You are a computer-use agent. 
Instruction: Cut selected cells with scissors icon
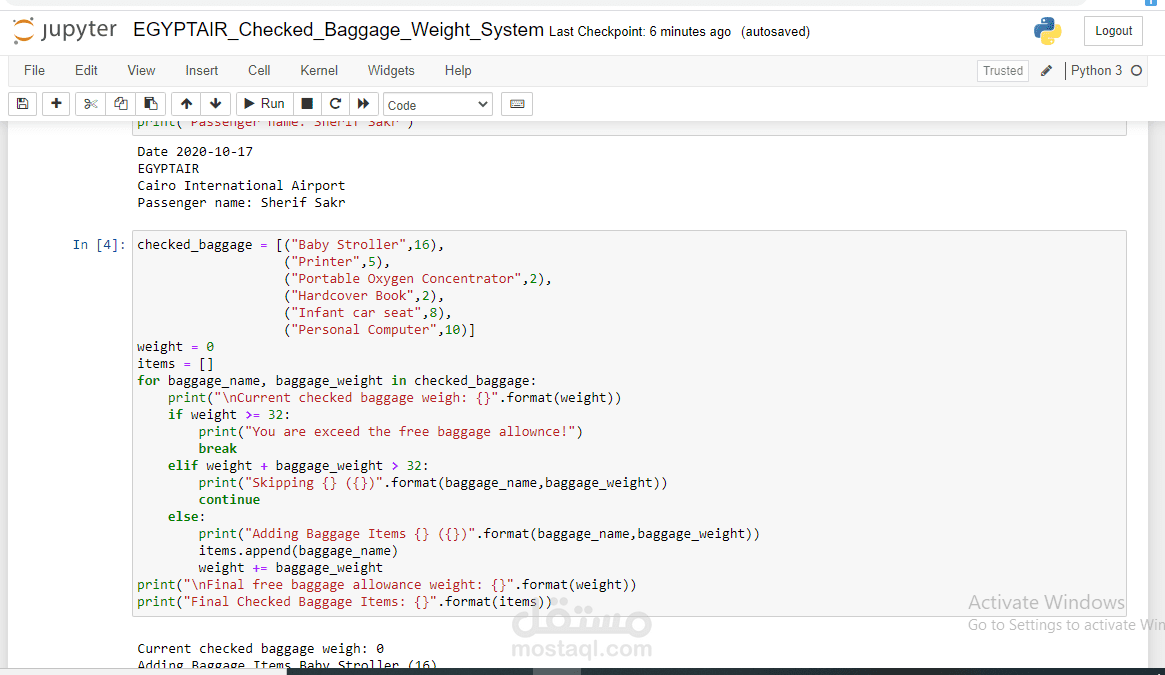[90, 104]
